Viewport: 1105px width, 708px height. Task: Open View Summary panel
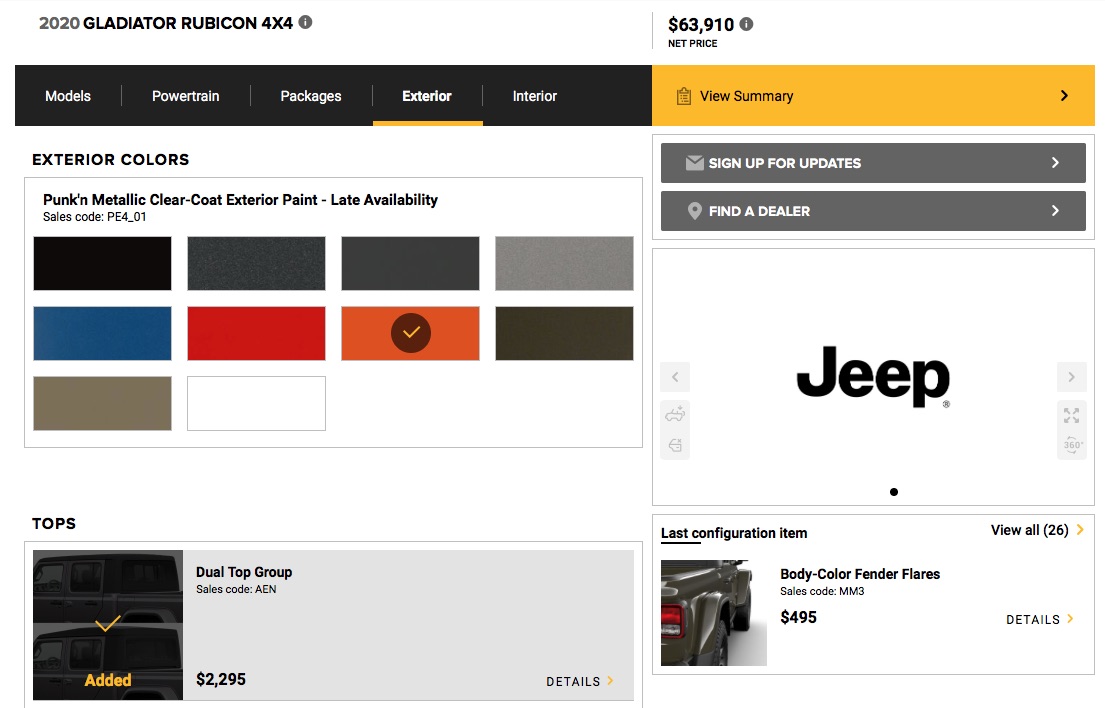[873, 96]
